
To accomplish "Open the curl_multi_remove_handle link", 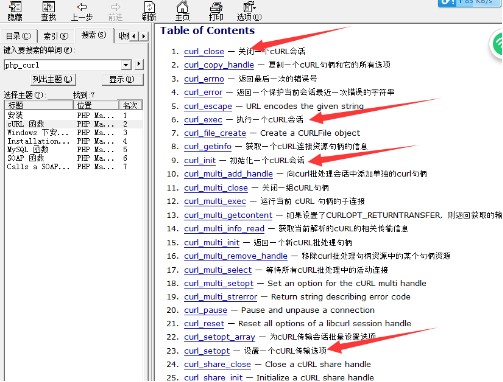I will (x=236, y=256).
